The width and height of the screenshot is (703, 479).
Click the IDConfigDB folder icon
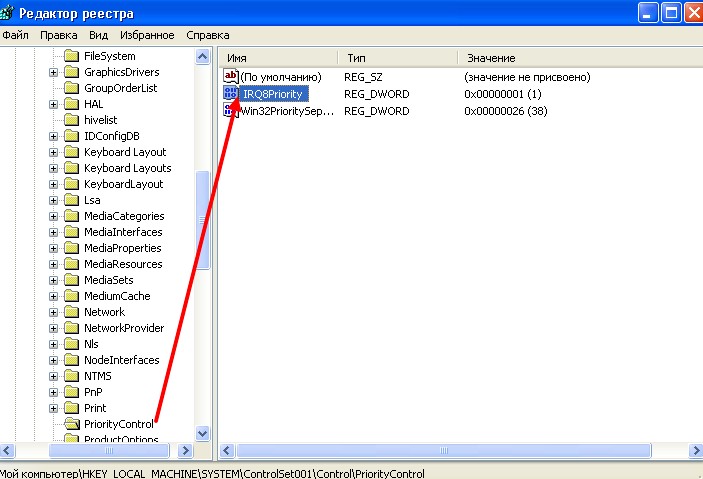[71, 136]
